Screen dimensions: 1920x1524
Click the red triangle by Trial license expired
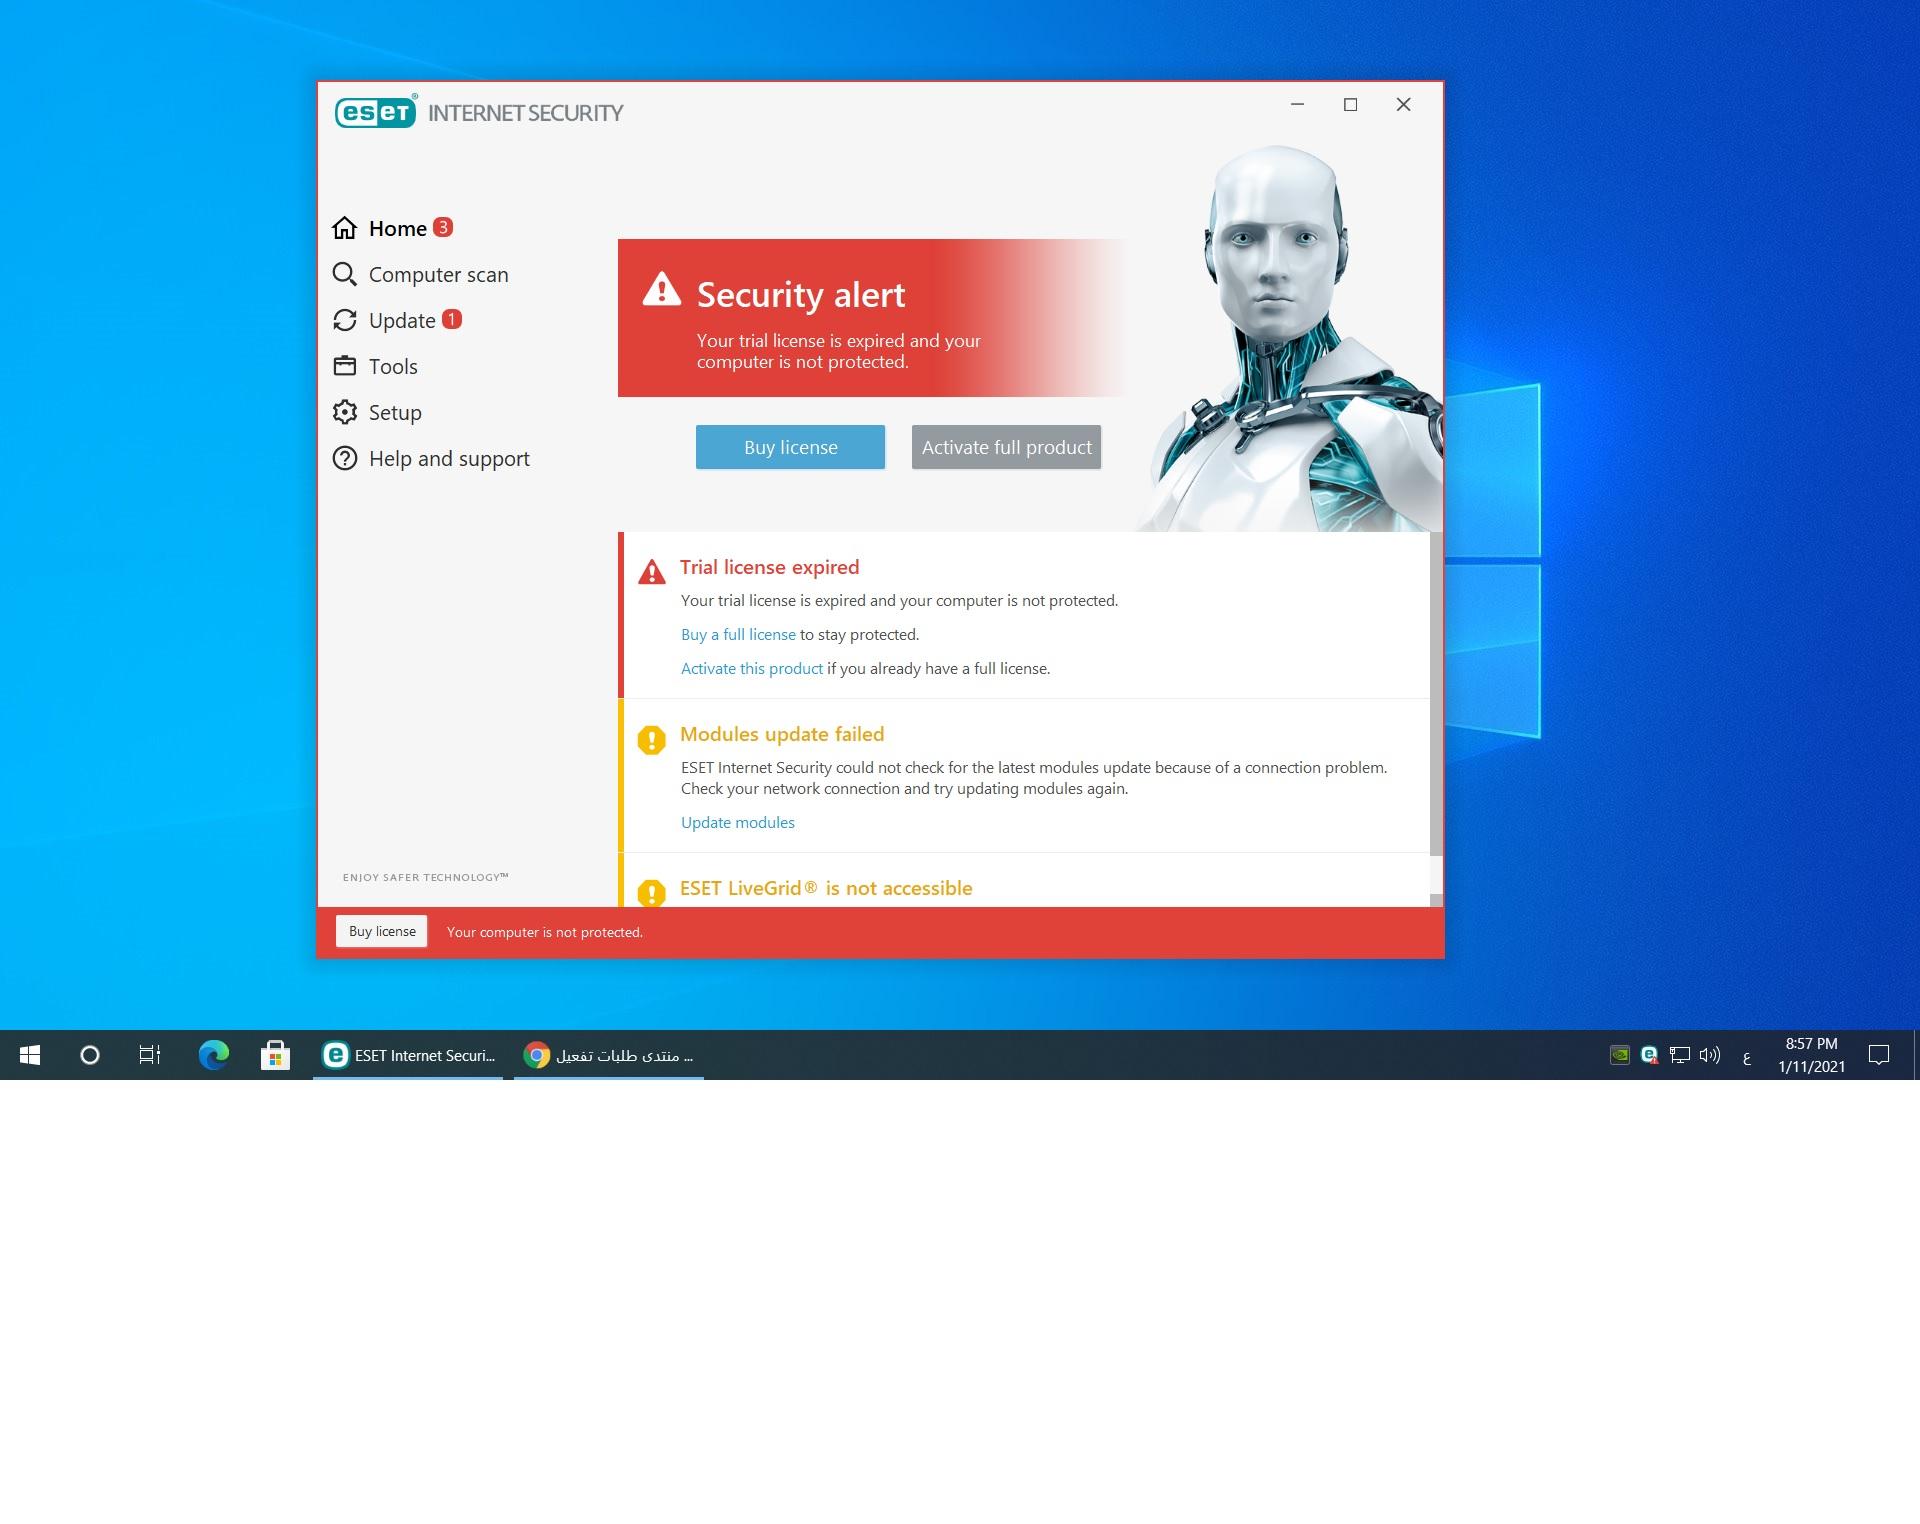pyautogui.click(x=652, y=572)
